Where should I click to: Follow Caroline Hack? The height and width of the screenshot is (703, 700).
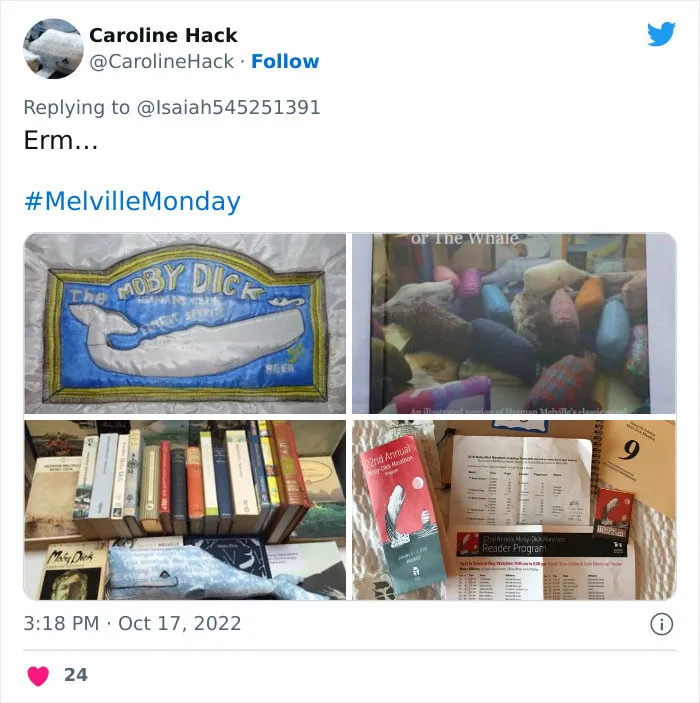285,61
